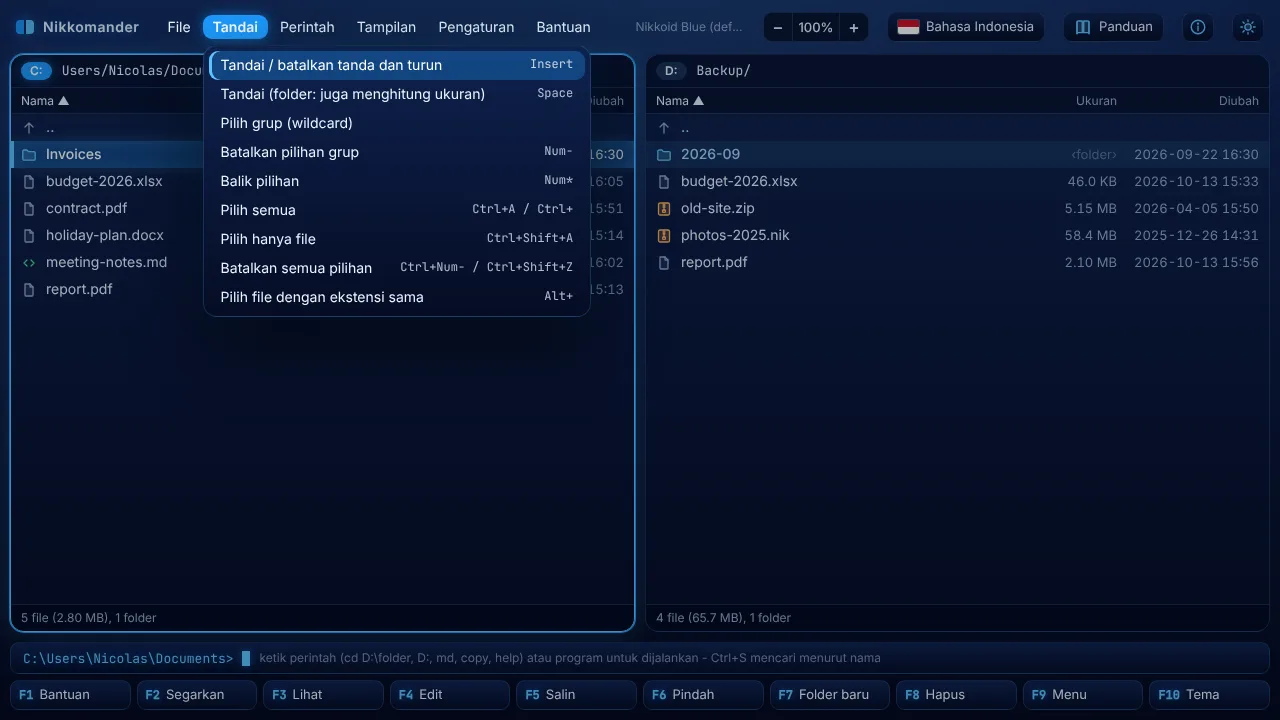Viewport: 1280px width, 720px height.
Task: Choose 'Batalkan semua pilihan' menu entry
Action: pyautogui.click(x=397, y=268)
